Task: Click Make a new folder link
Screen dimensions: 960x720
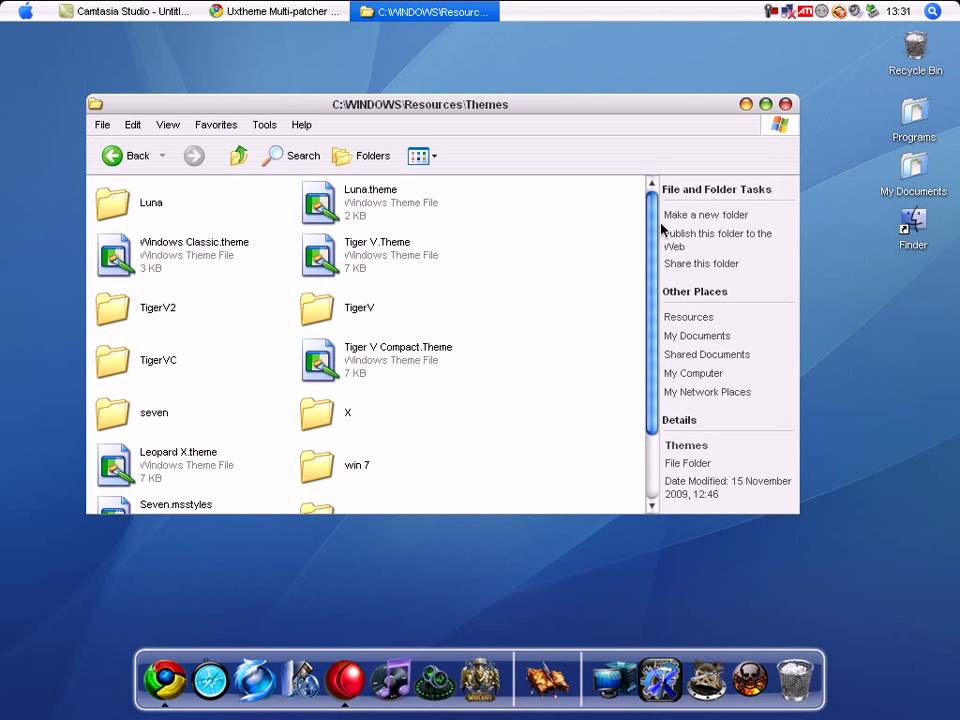Action: coord(706,215)
